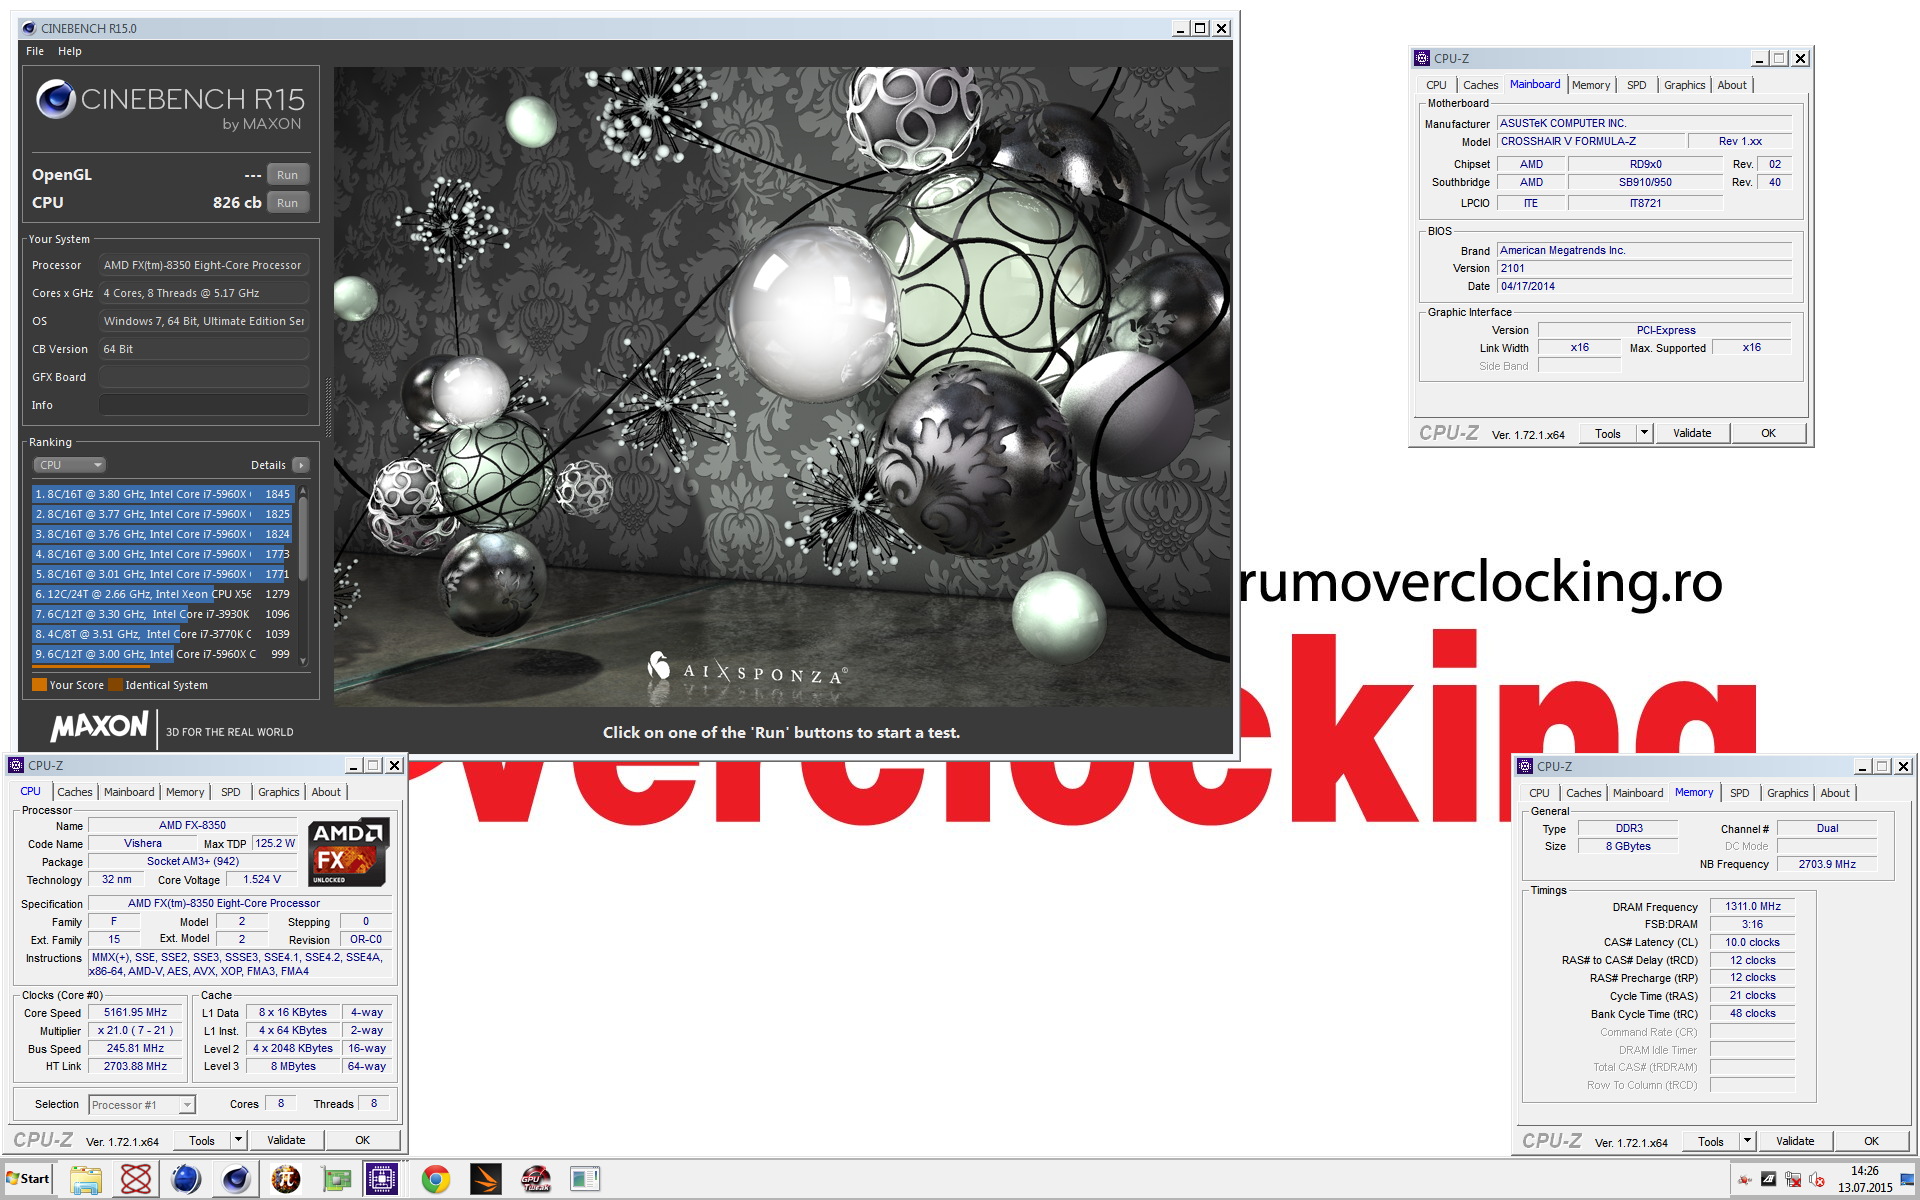Open 3DMark orange icon on taskbar
The width and height of the screenshot is (1920, 1200).
[486, 1180]
